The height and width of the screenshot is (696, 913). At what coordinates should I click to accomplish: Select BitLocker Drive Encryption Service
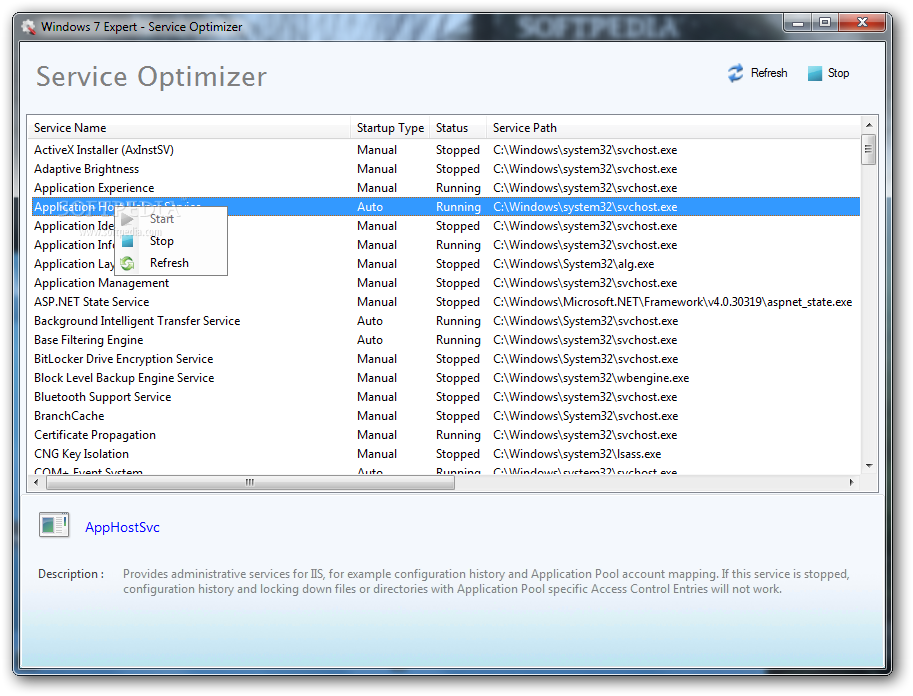pyautogui.click(x=445, y=359)
